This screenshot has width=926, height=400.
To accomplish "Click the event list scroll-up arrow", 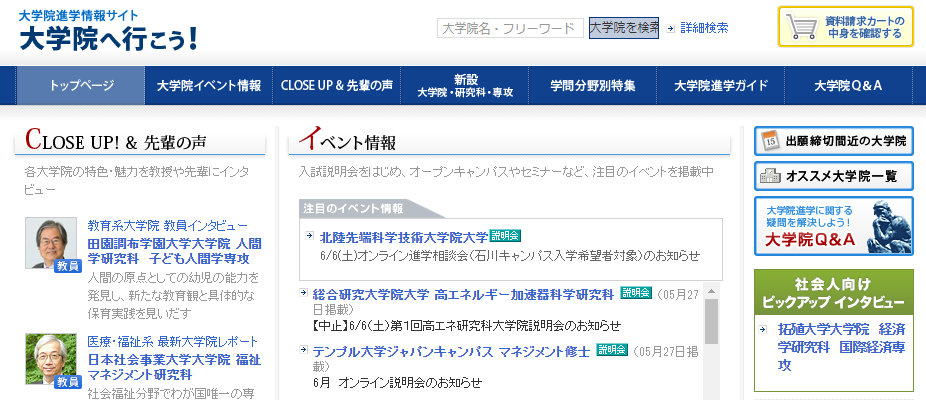I will [x=711, y=291].
